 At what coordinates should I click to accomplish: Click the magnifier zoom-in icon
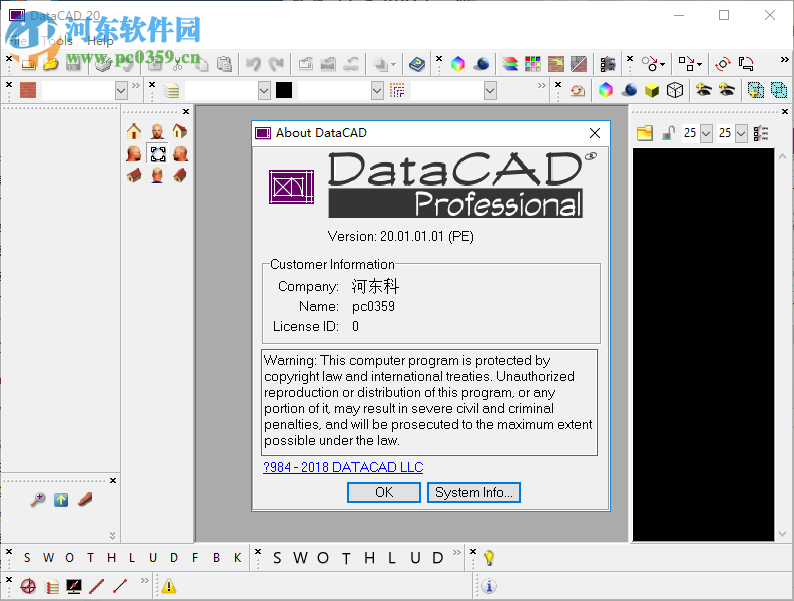[37, 500]
